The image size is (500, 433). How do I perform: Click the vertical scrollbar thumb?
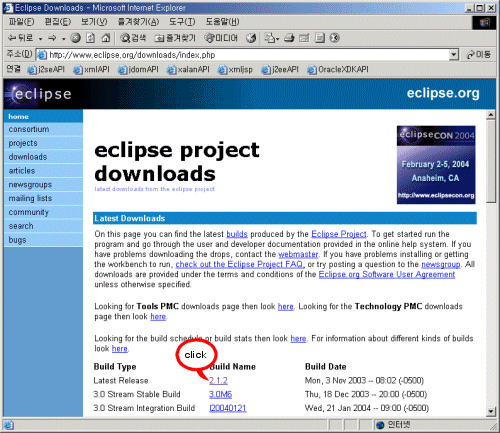[x=490, y=161]
